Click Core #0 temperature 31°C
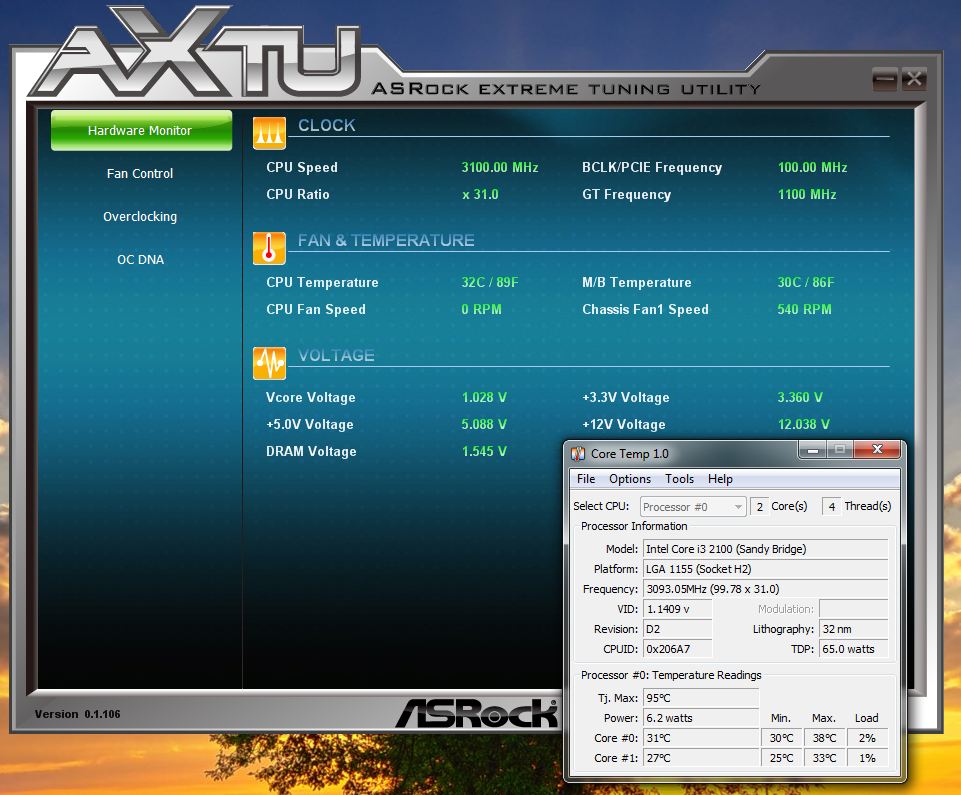The height and width of the screenshot is (795, 961). (701, 739)
